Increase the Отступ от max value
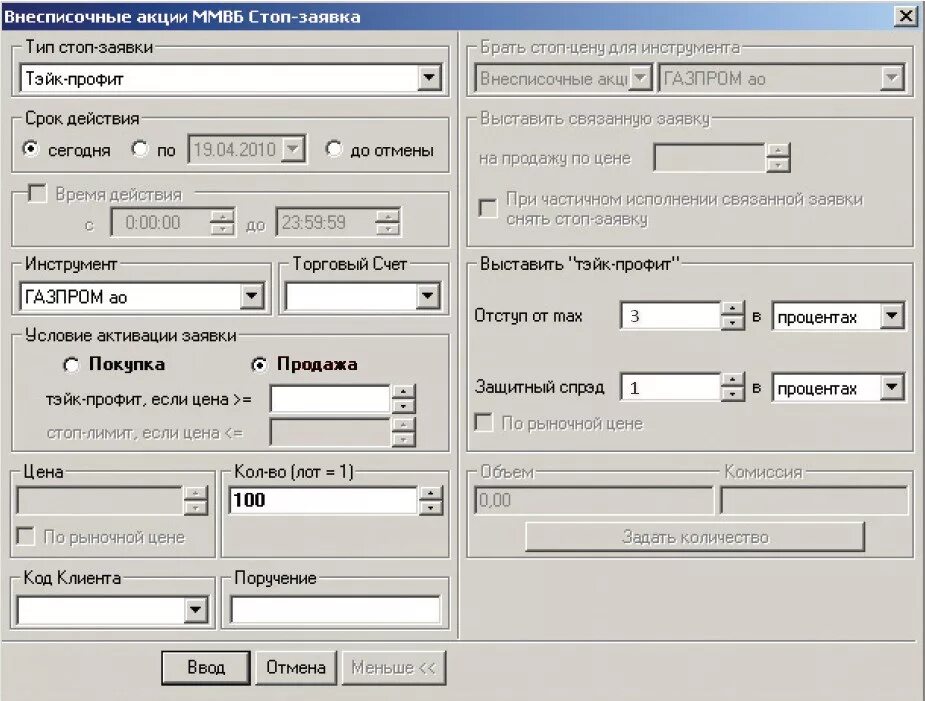The width and height of the screenshot is (925, 701). (x=733, y=309)
